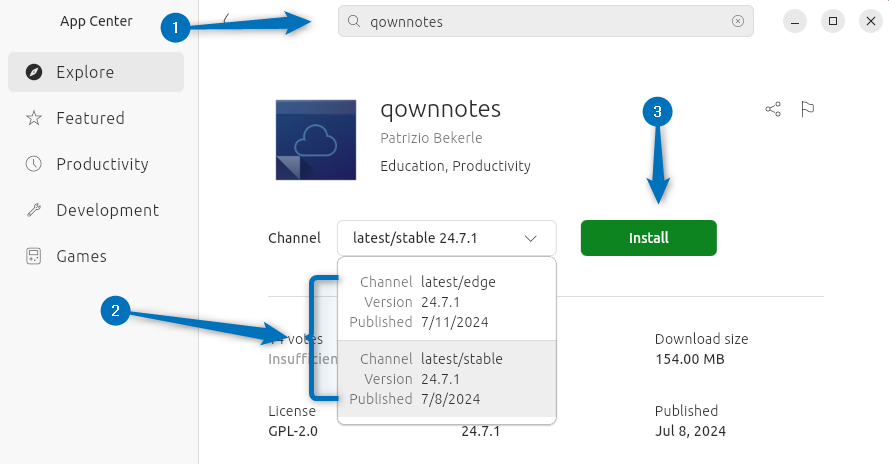Image resolution: width=889 pixels, height=464 pixels.
Task: Collapse the Channel dropdown latest/stable 24.7.1
Action: point(447,238)
